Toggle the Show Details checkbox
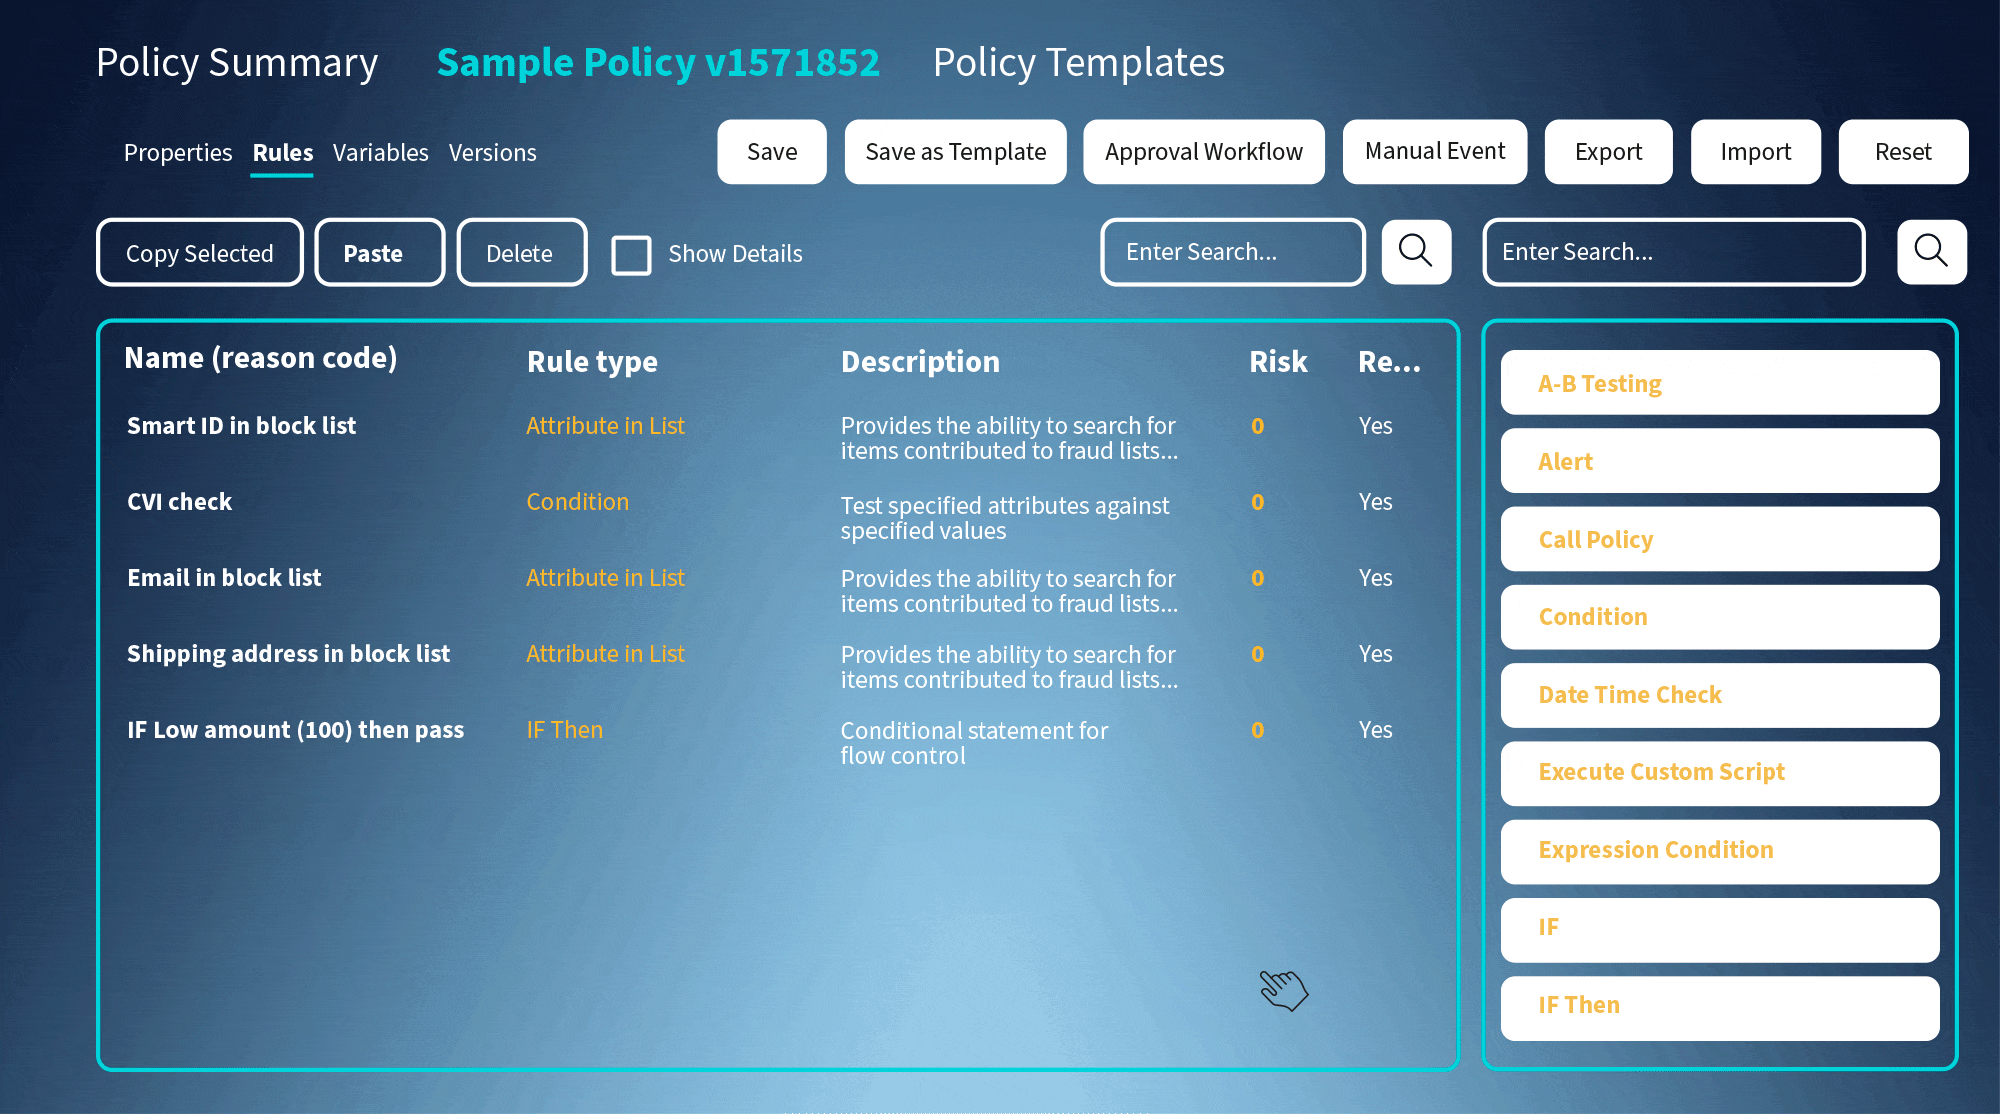 (631, 254)
